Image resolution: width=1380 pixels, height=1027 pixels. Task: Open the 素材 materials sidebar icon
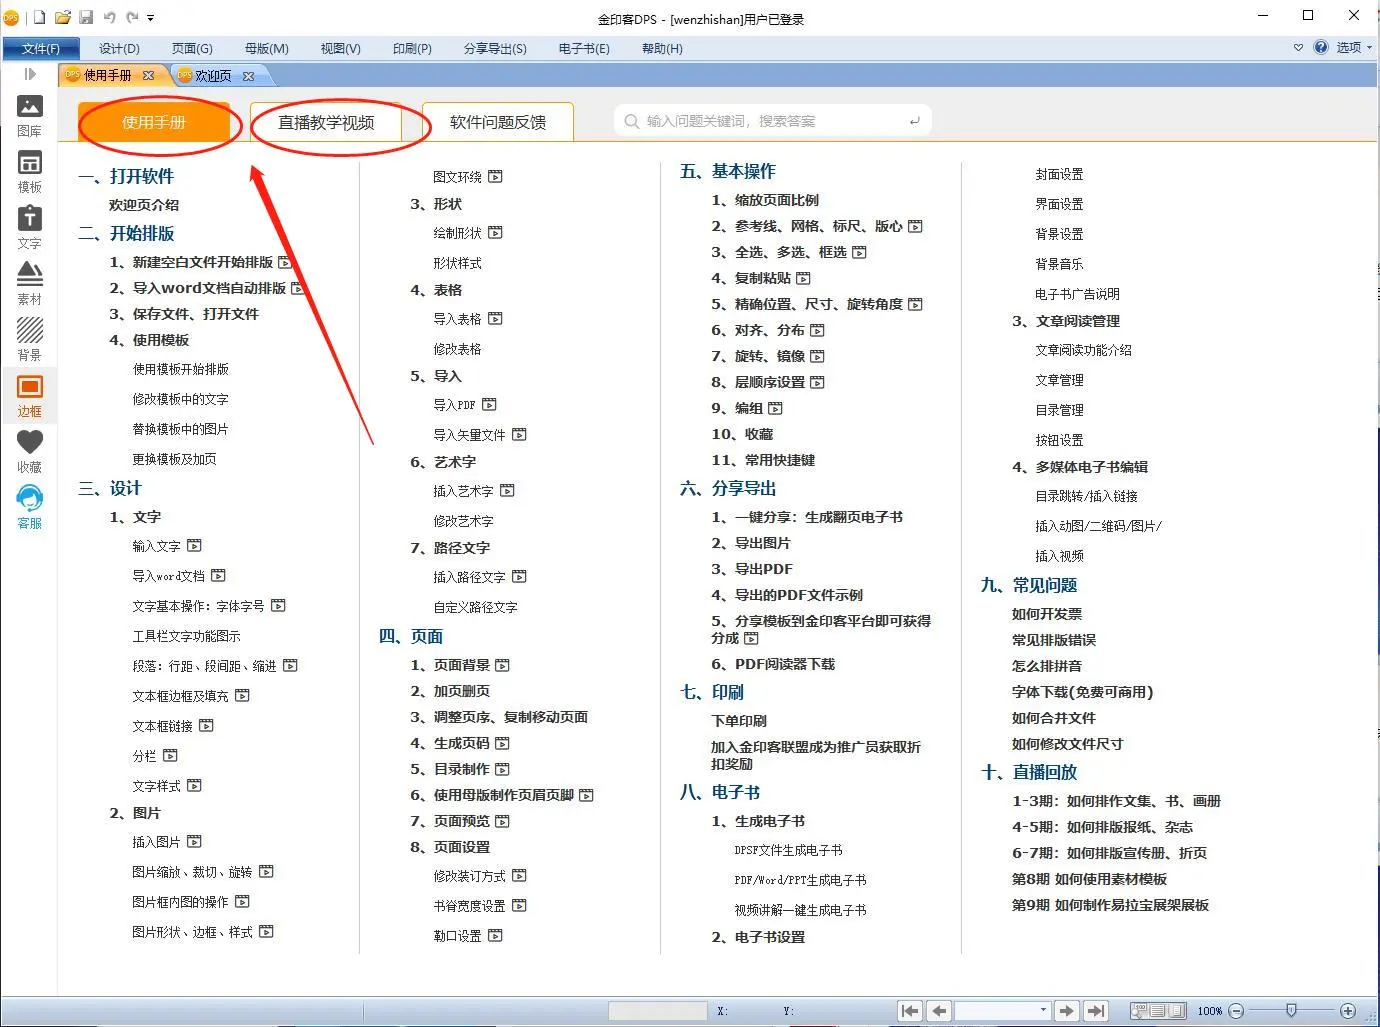[x=30, y=282]
